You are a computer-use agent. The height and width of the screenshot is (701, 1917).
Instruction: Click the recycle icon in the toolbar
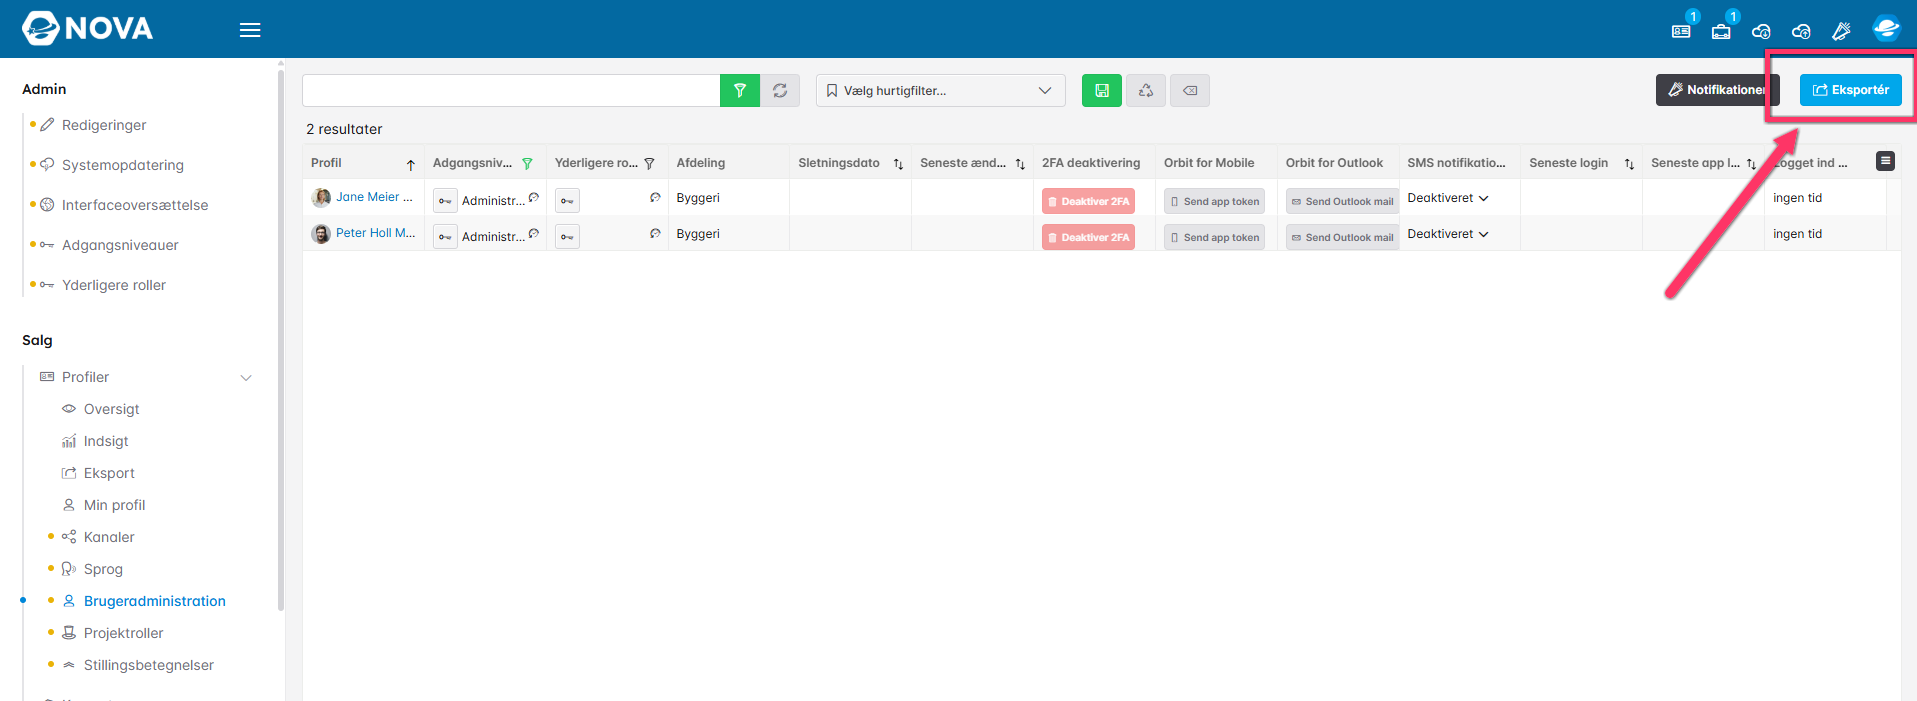pos(1146,90)
